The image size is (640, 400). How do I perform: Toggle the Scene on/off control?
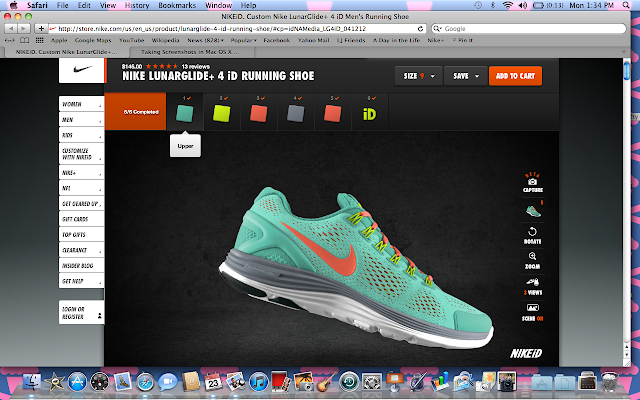coord(532,312)
